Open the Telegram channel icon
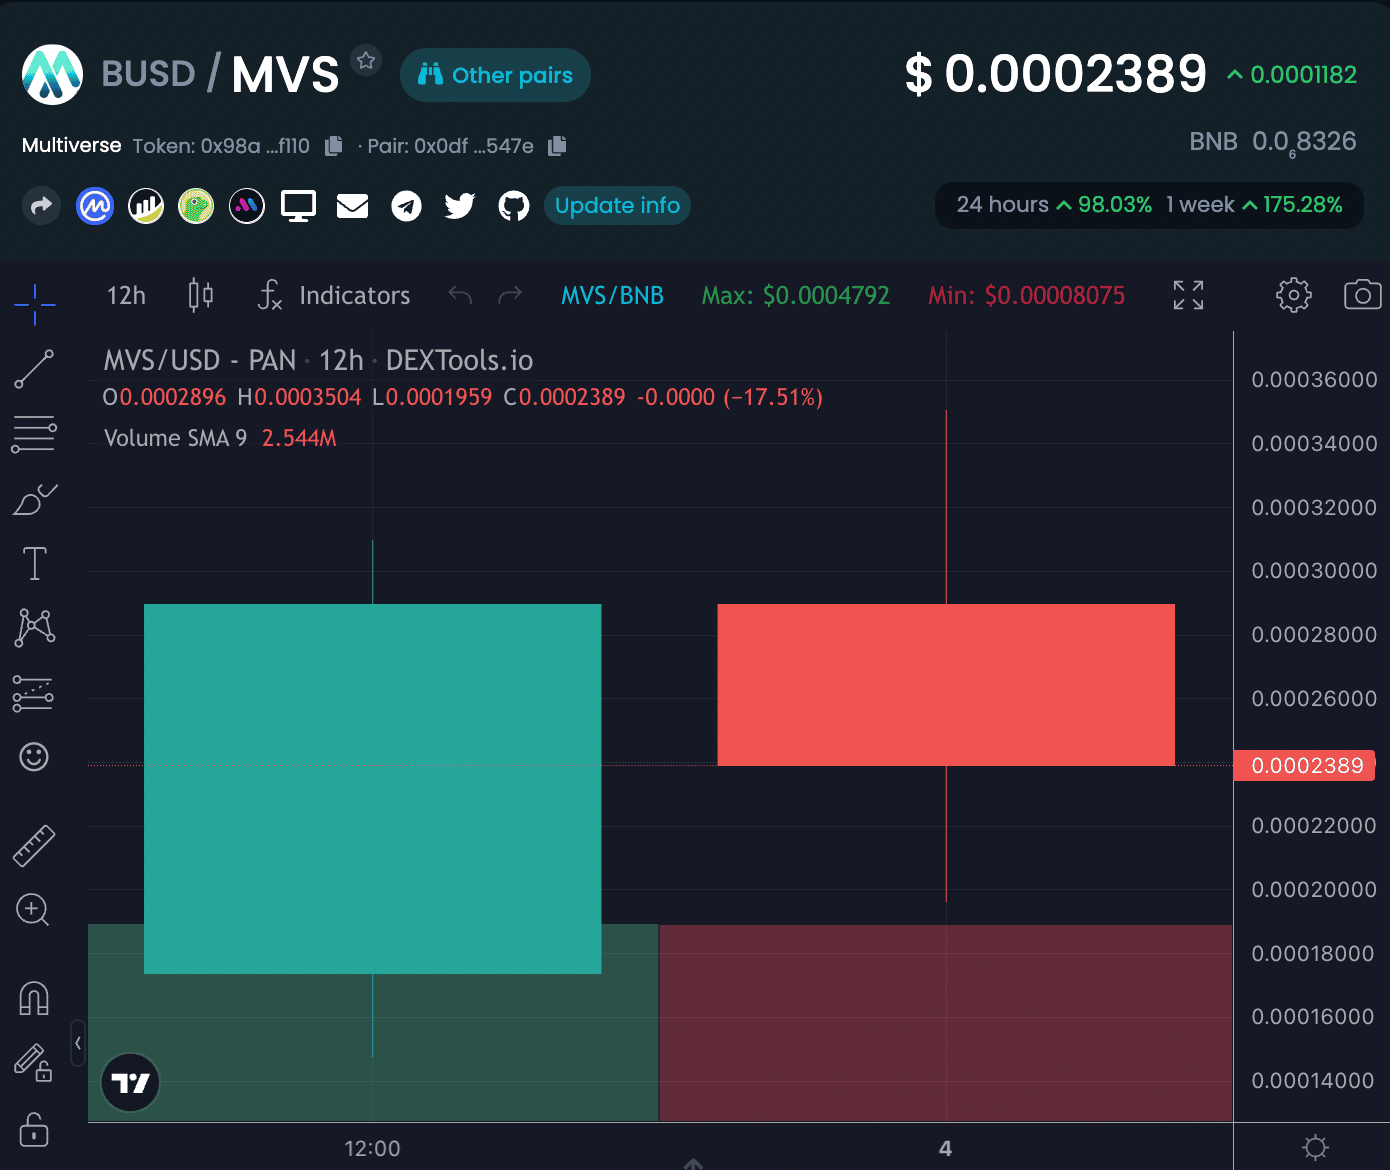This screenshot has height=1170, width=1390. point(406,206)
